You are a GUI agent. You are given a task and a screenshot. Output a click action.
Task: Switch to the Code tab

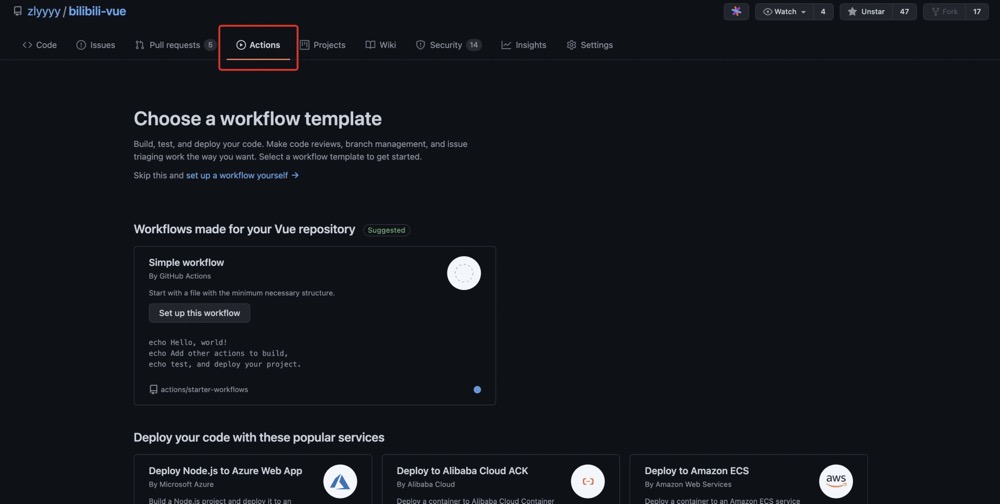pyautogui.click(x=40, y=45)
